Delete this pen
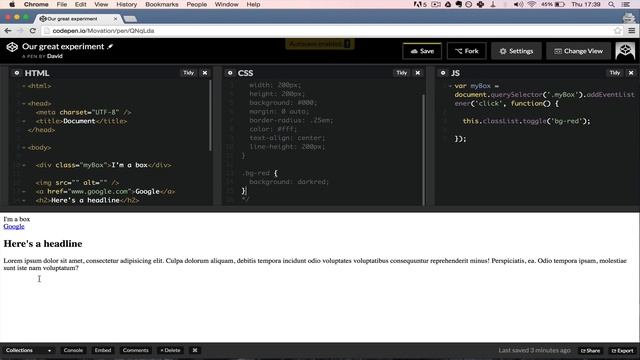This screenshot has width=640, height=360. pyautogui.click(x=170, y=350)
